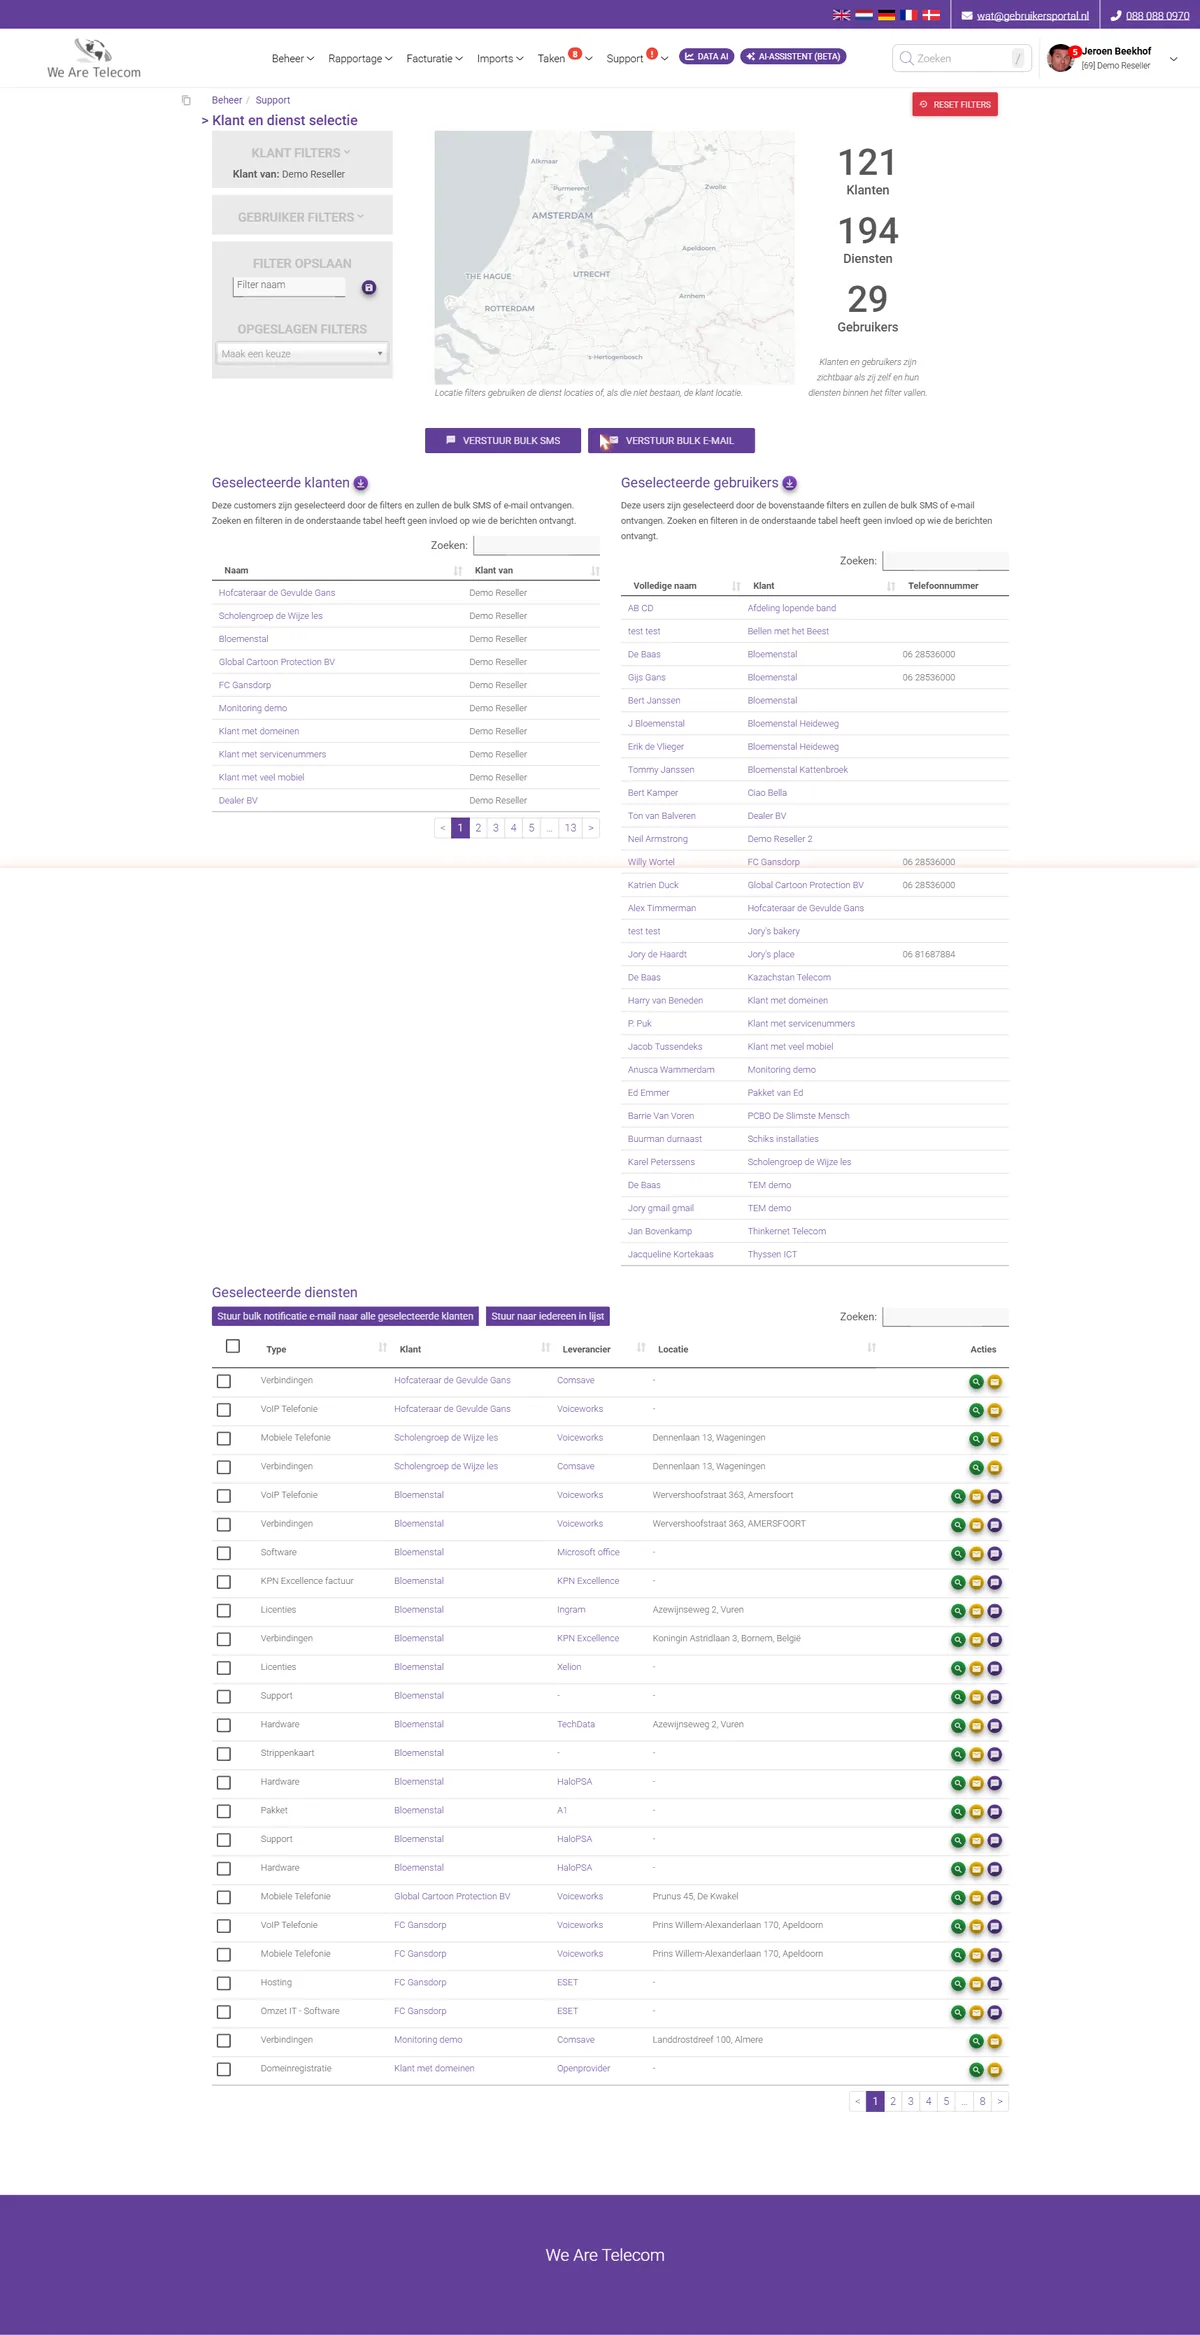Click purple SMS icon for KPN Excellence factuur row
This screenshot has width=1200, height=2335.
point(995,1583)
